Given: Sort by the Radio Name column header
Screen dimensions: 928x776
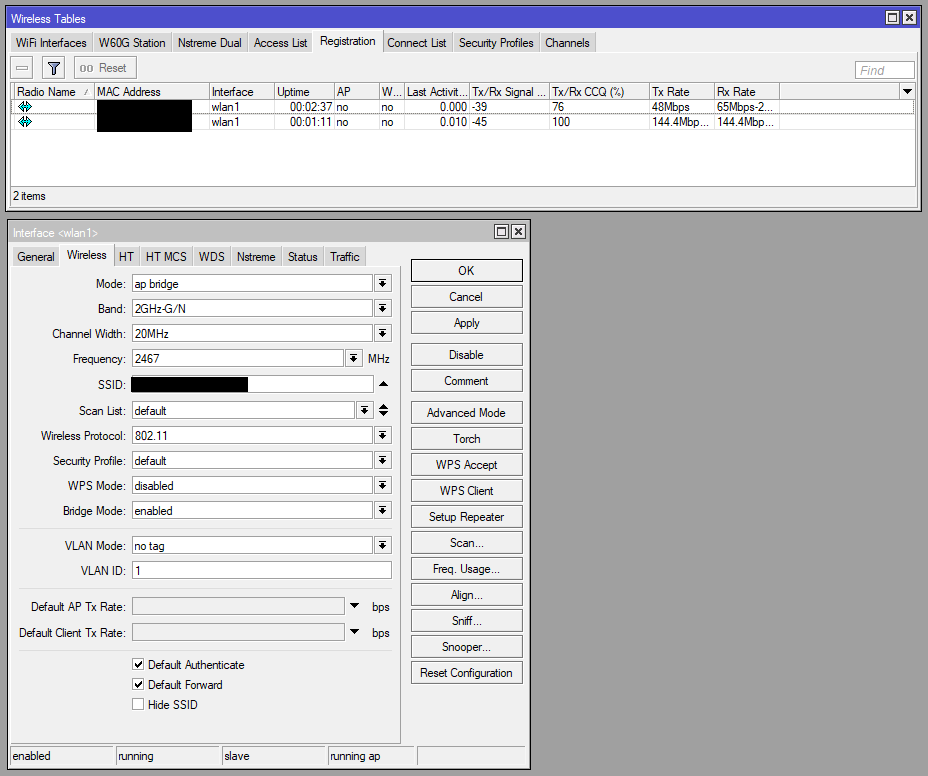Looking at the screenshot, I should [x=53, y=92].
